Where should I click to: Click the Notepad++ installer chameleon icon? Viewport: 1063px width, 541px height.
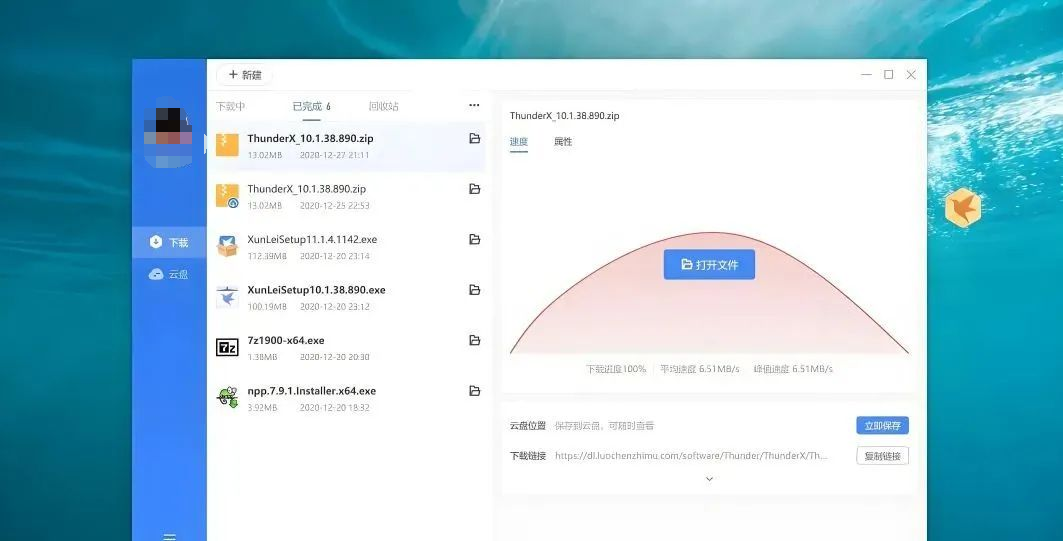tap(227, 397)
